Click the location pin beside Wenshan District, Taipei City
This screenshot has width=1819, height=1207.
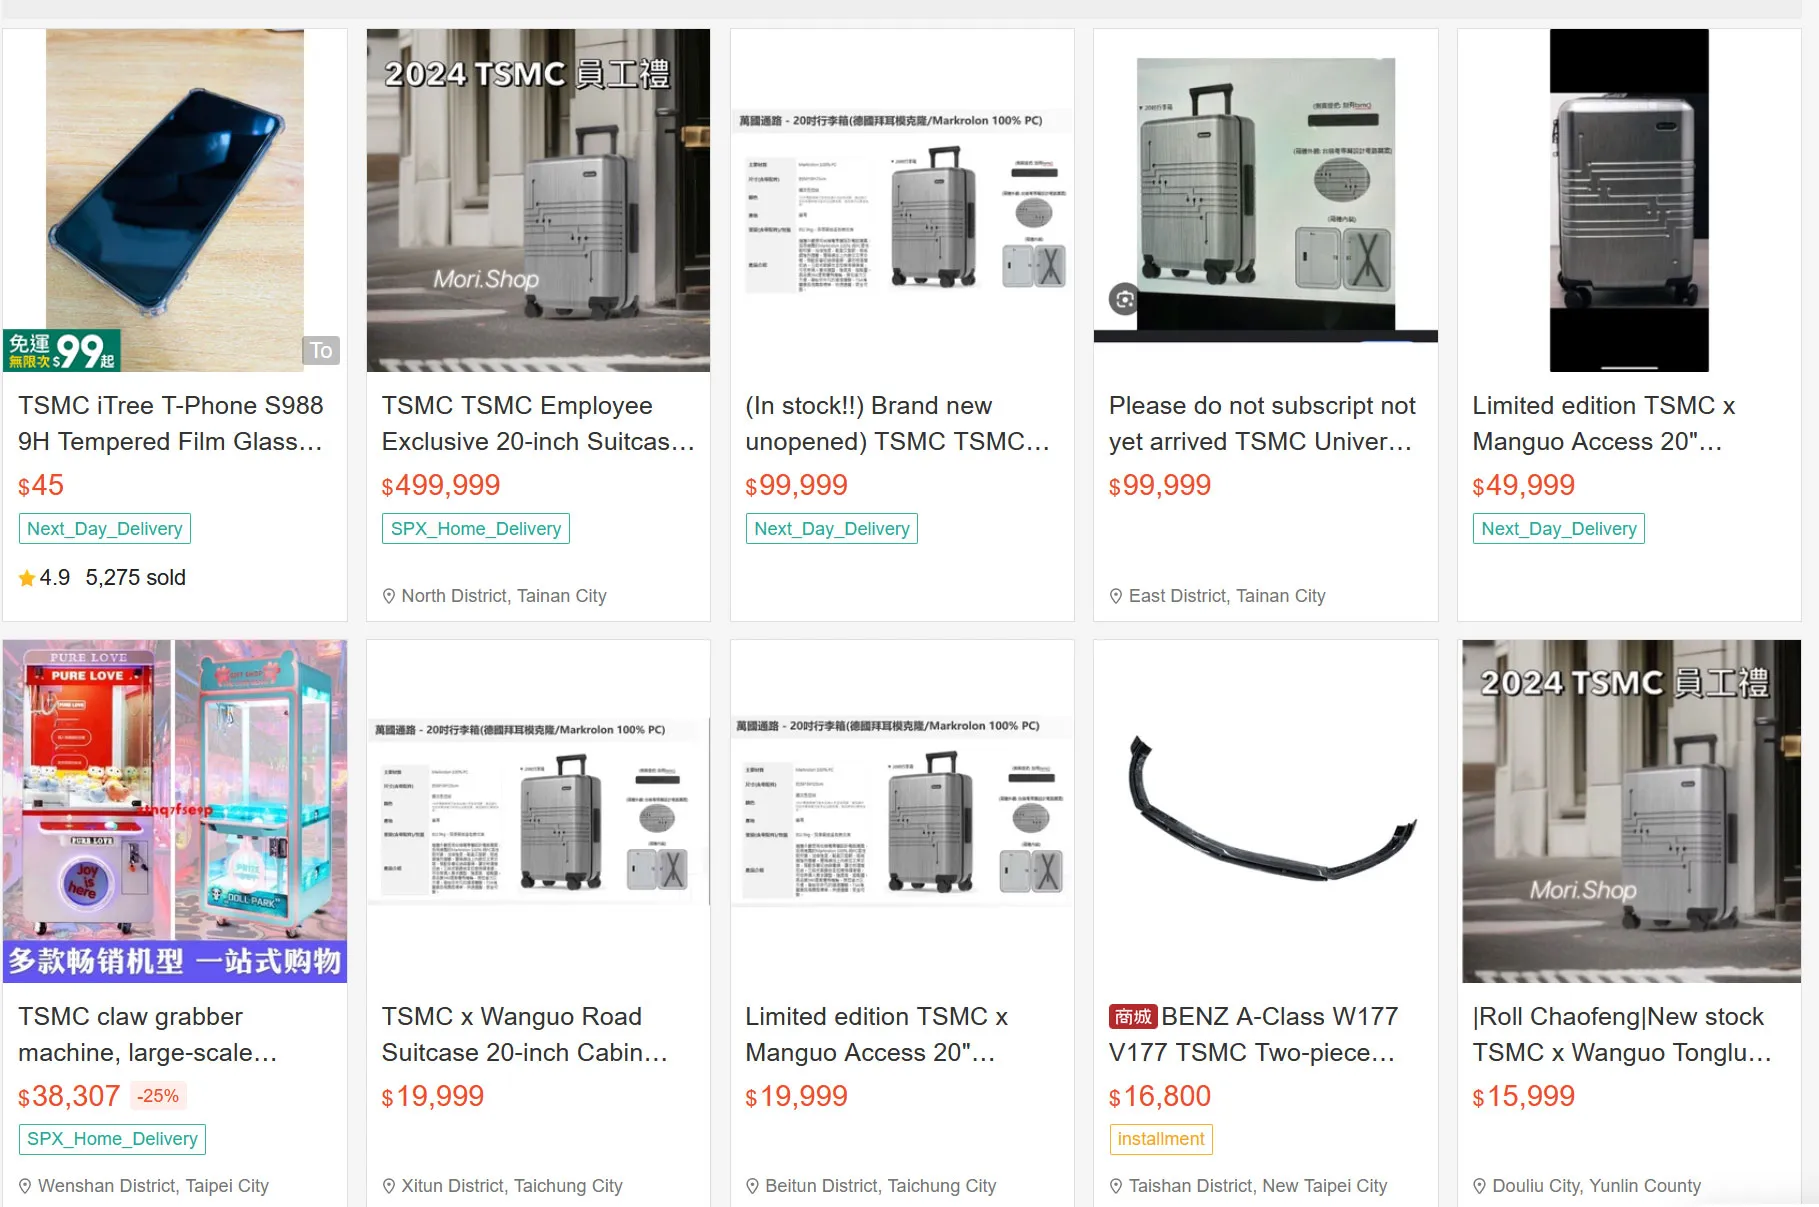click(x=25, y=1186)
